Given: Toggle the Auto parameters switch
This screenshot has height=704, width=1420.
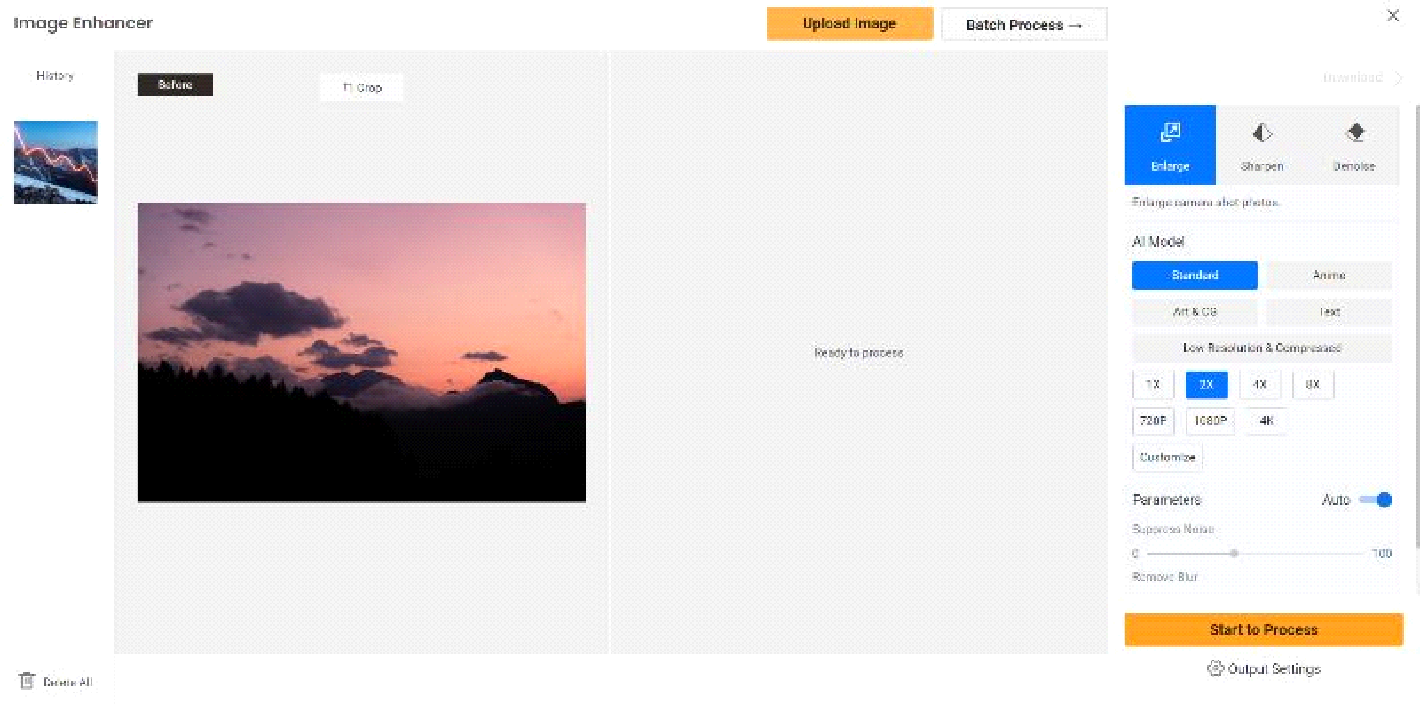Looking at the screenshot, I should click(1376, 500).
